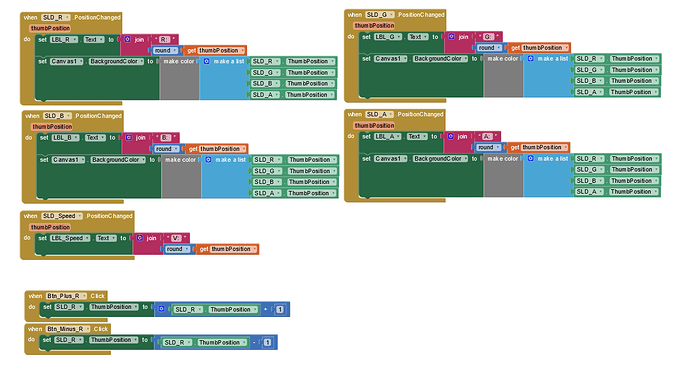Image resolution: width=690 pixels, height=376 pixels.
Task: Click the number 1 field in Btn_Plus_R block
Action: [279, 310]
